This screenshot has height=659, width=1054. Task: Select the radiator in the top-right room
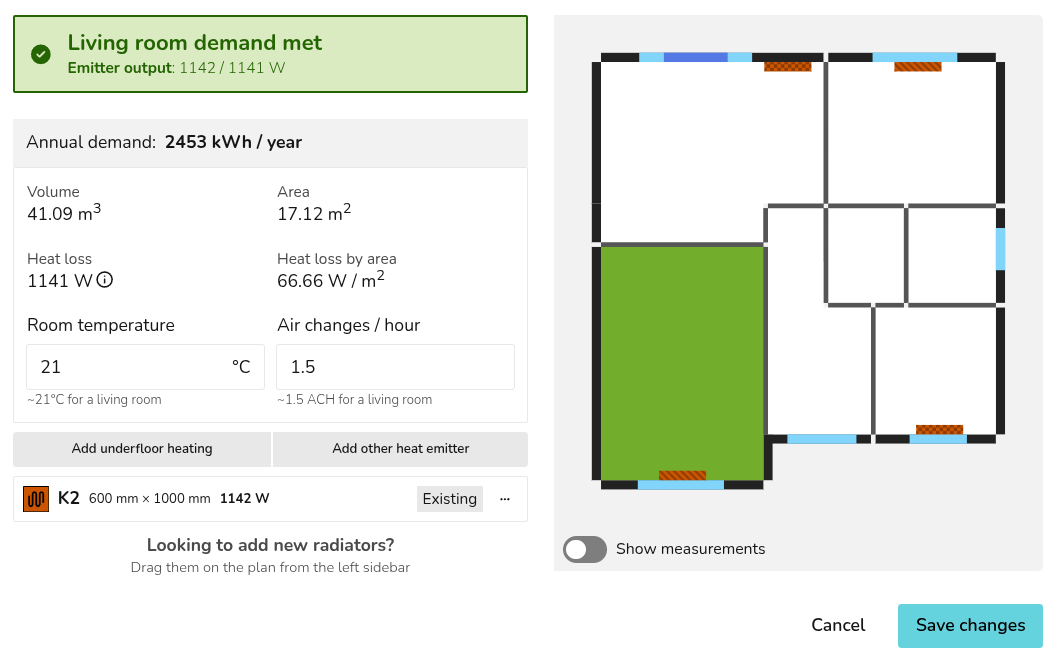917,67
